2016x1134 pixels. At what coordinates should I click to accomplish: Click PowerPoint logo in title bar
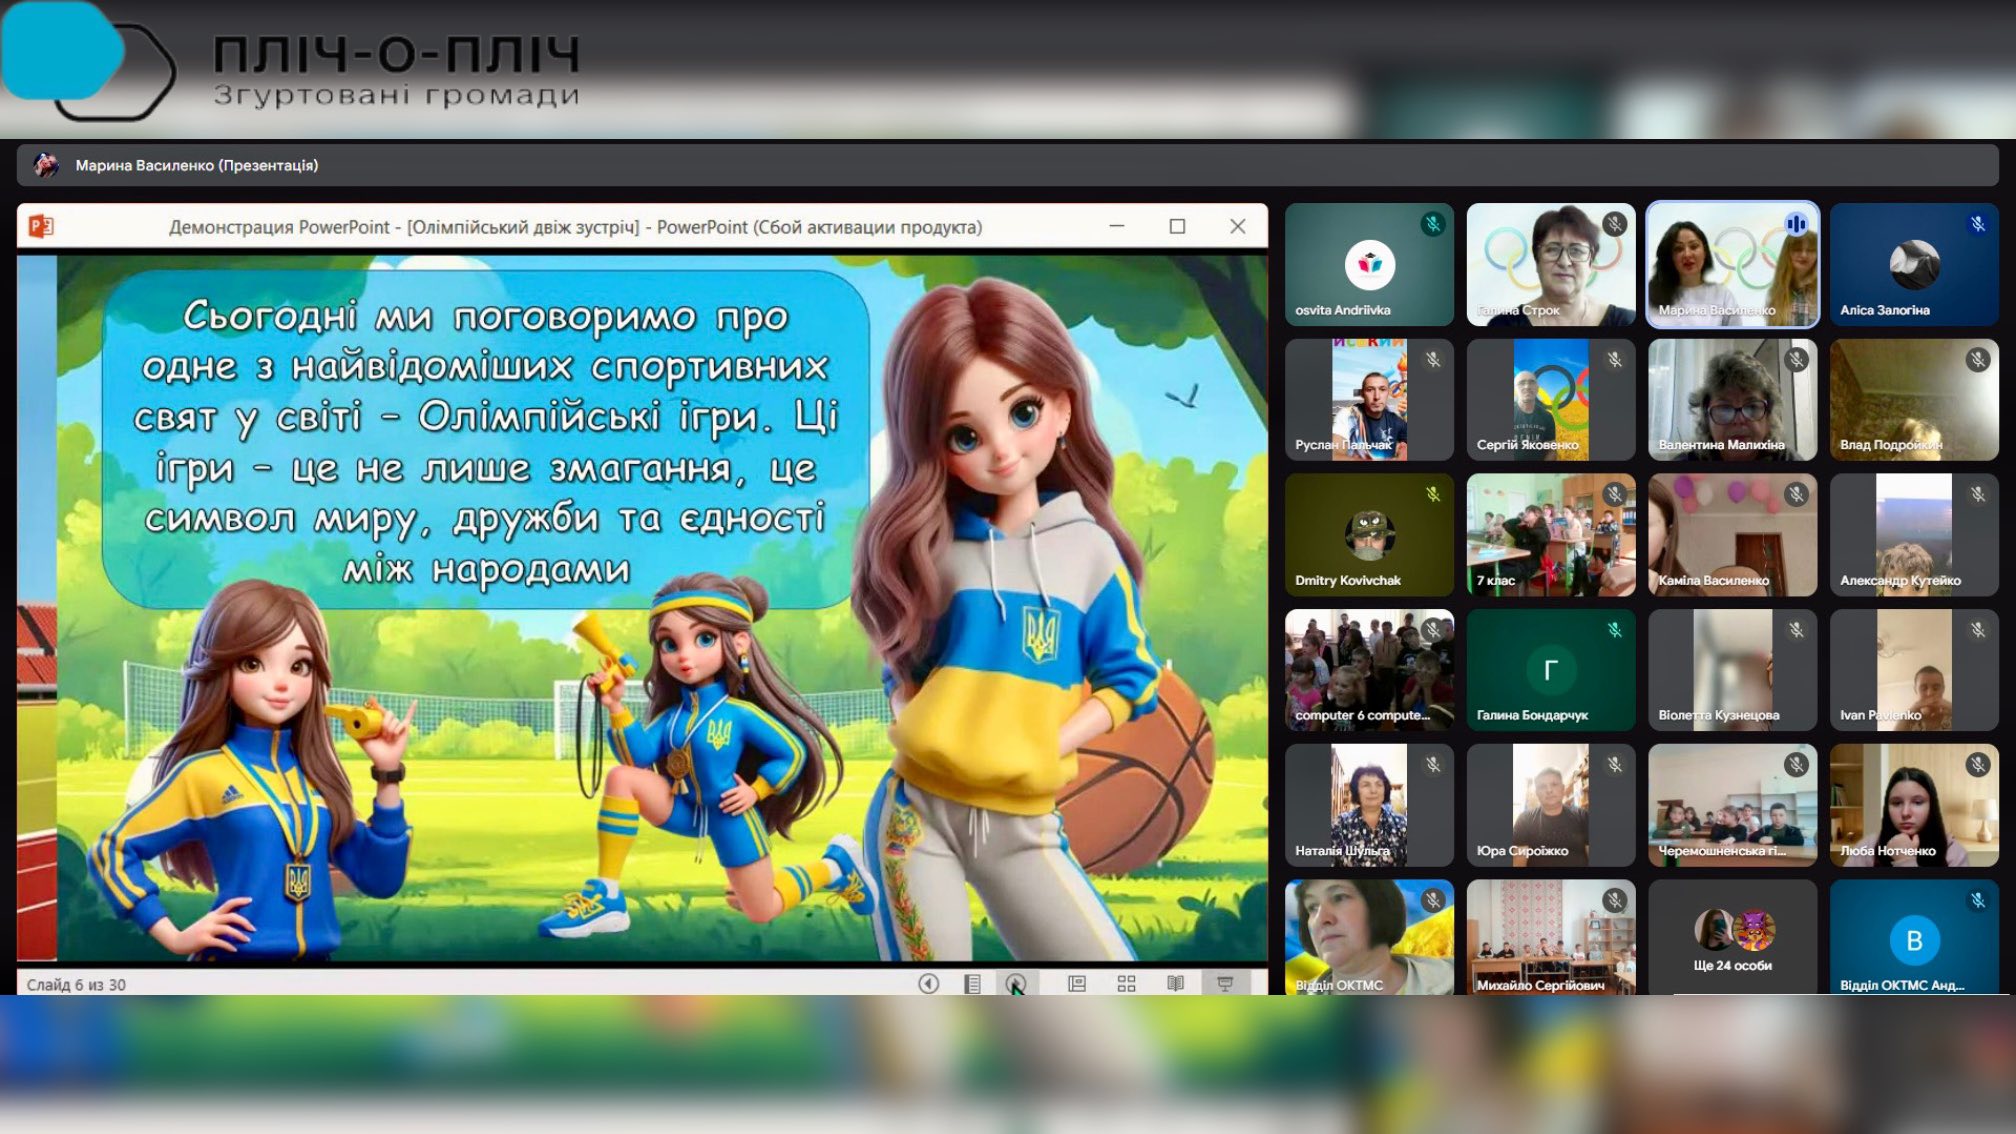pos(41,227)
